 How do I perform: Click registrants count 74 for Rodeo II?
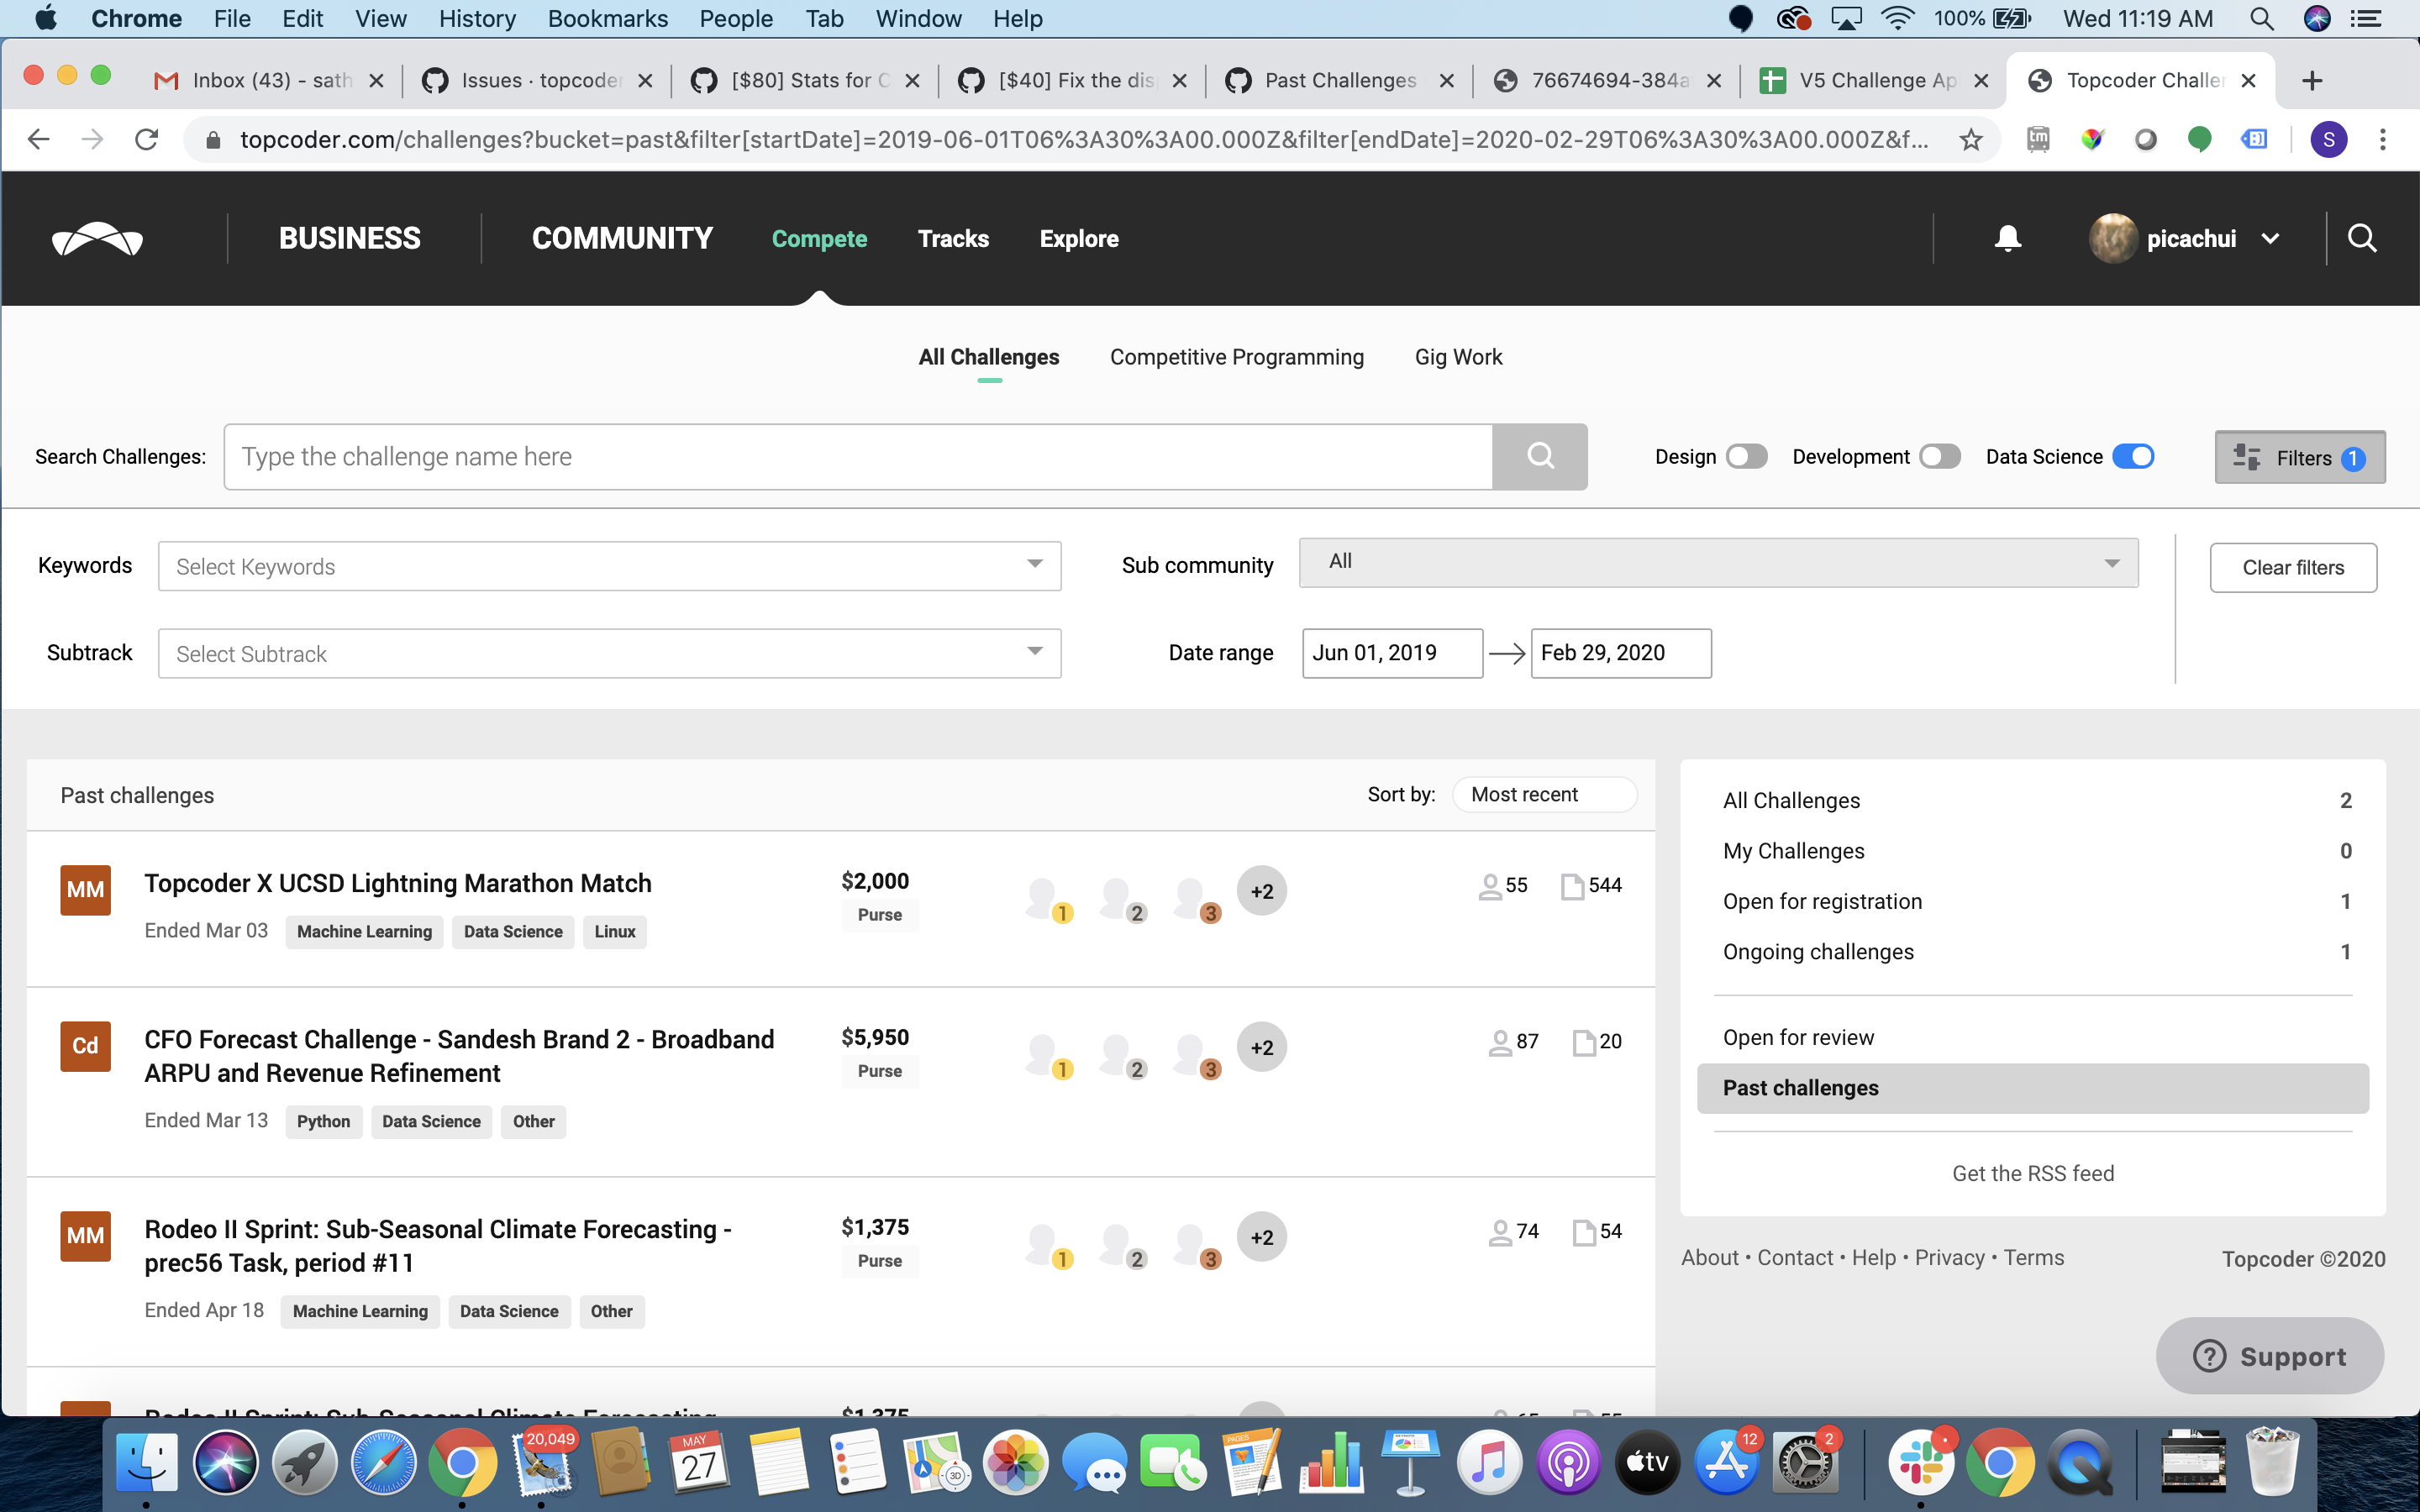tap(1526, 1231)
